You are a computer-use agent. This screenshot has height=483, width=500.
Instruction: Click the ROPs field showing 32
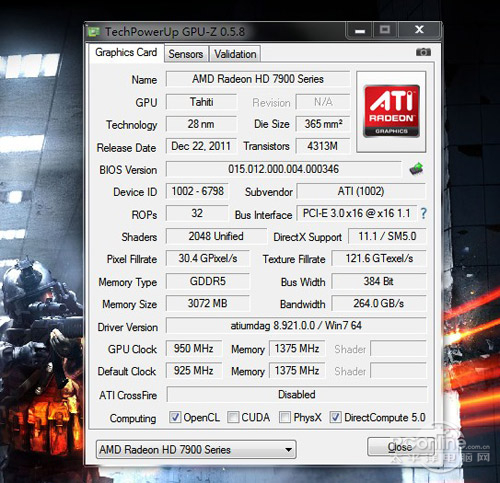pos(197,213)
